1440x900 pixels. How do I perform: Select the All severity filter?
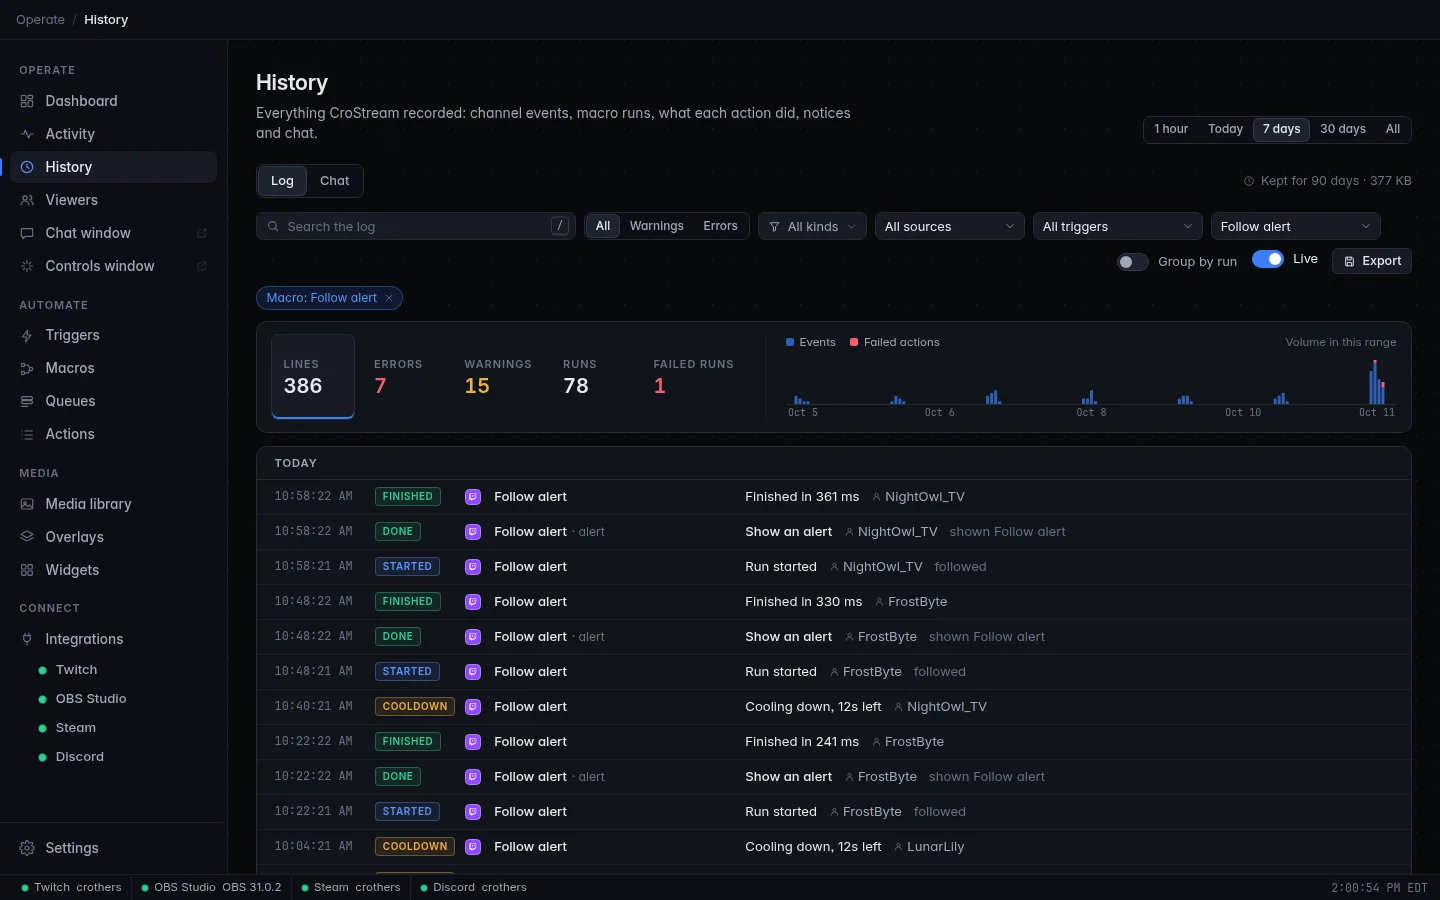pyautogui.click(x=603, y=226)
